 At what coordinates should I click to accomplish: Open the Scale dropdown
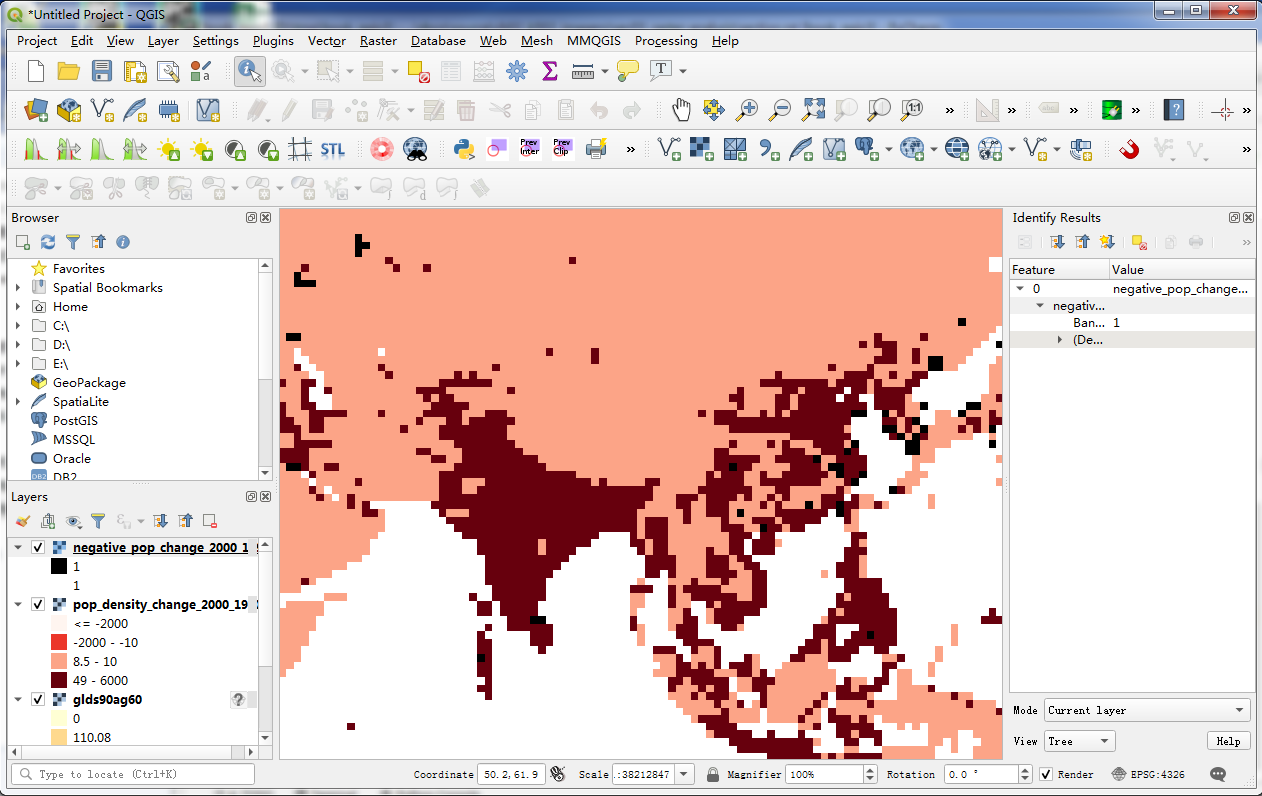(x=685, y=774)
